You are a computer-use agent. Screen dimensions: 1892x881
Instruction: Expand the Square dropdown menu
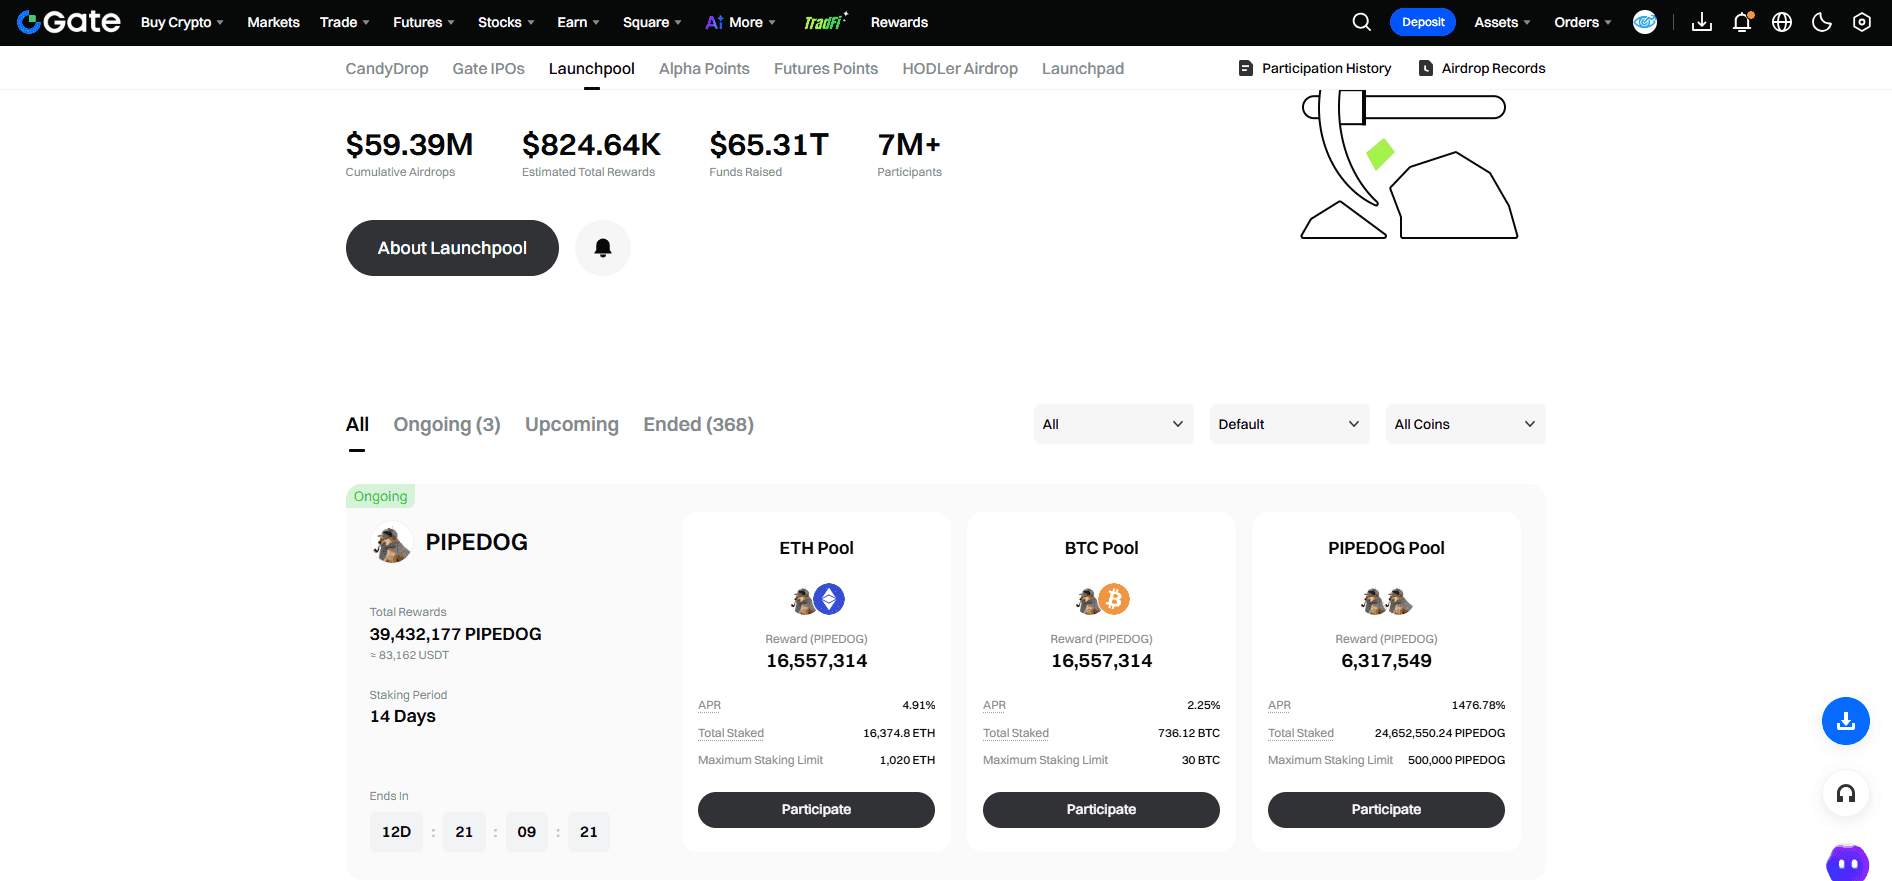pyautogui.click(x=652, y=22)
